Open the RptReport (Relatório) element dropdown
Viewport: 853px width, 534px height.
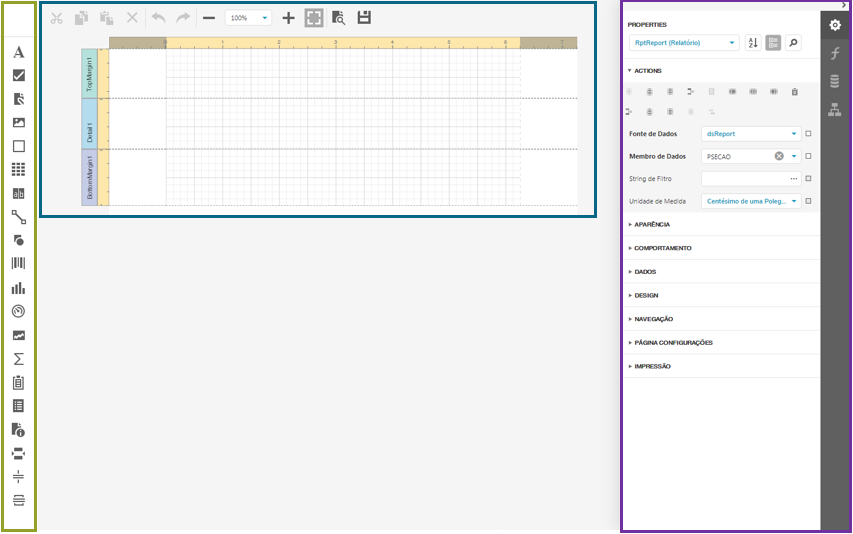pos(684,42)
